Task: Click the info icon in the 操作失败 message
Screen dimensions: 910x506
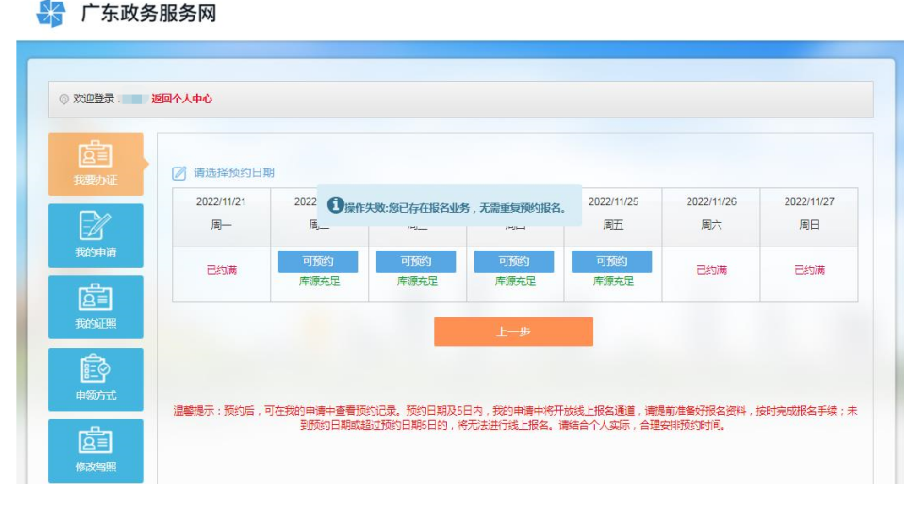Action: click(335, 205)
